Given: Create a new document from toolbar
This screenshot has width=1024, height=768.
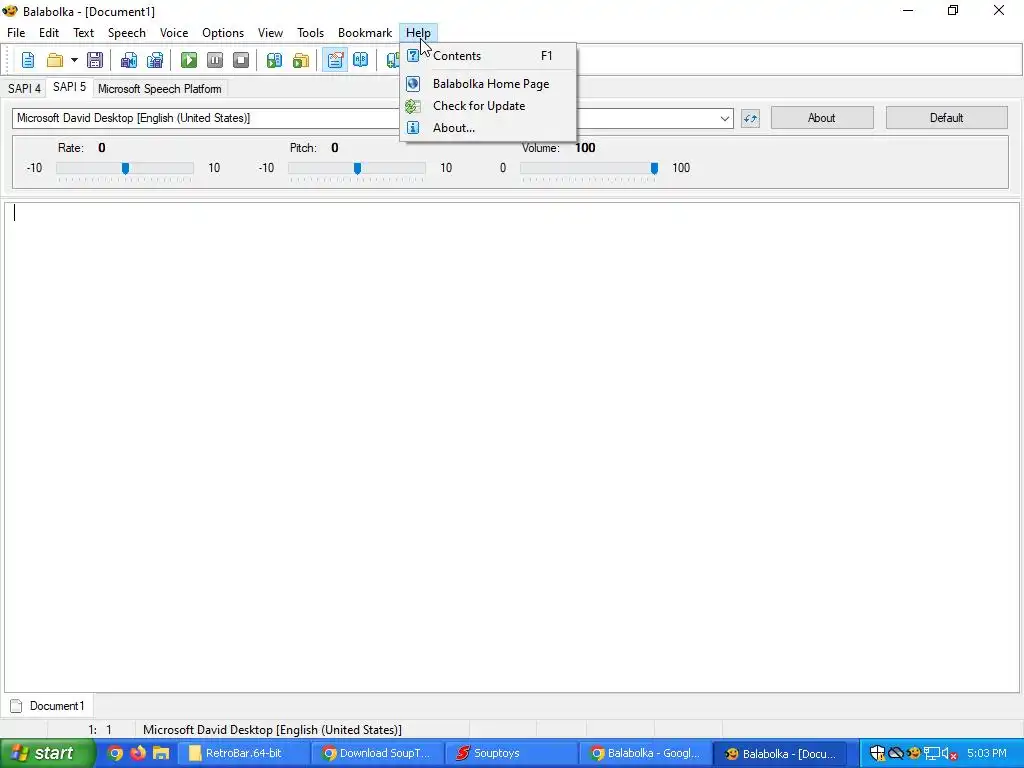Looking at the screenshot, I should click(27, 60).
